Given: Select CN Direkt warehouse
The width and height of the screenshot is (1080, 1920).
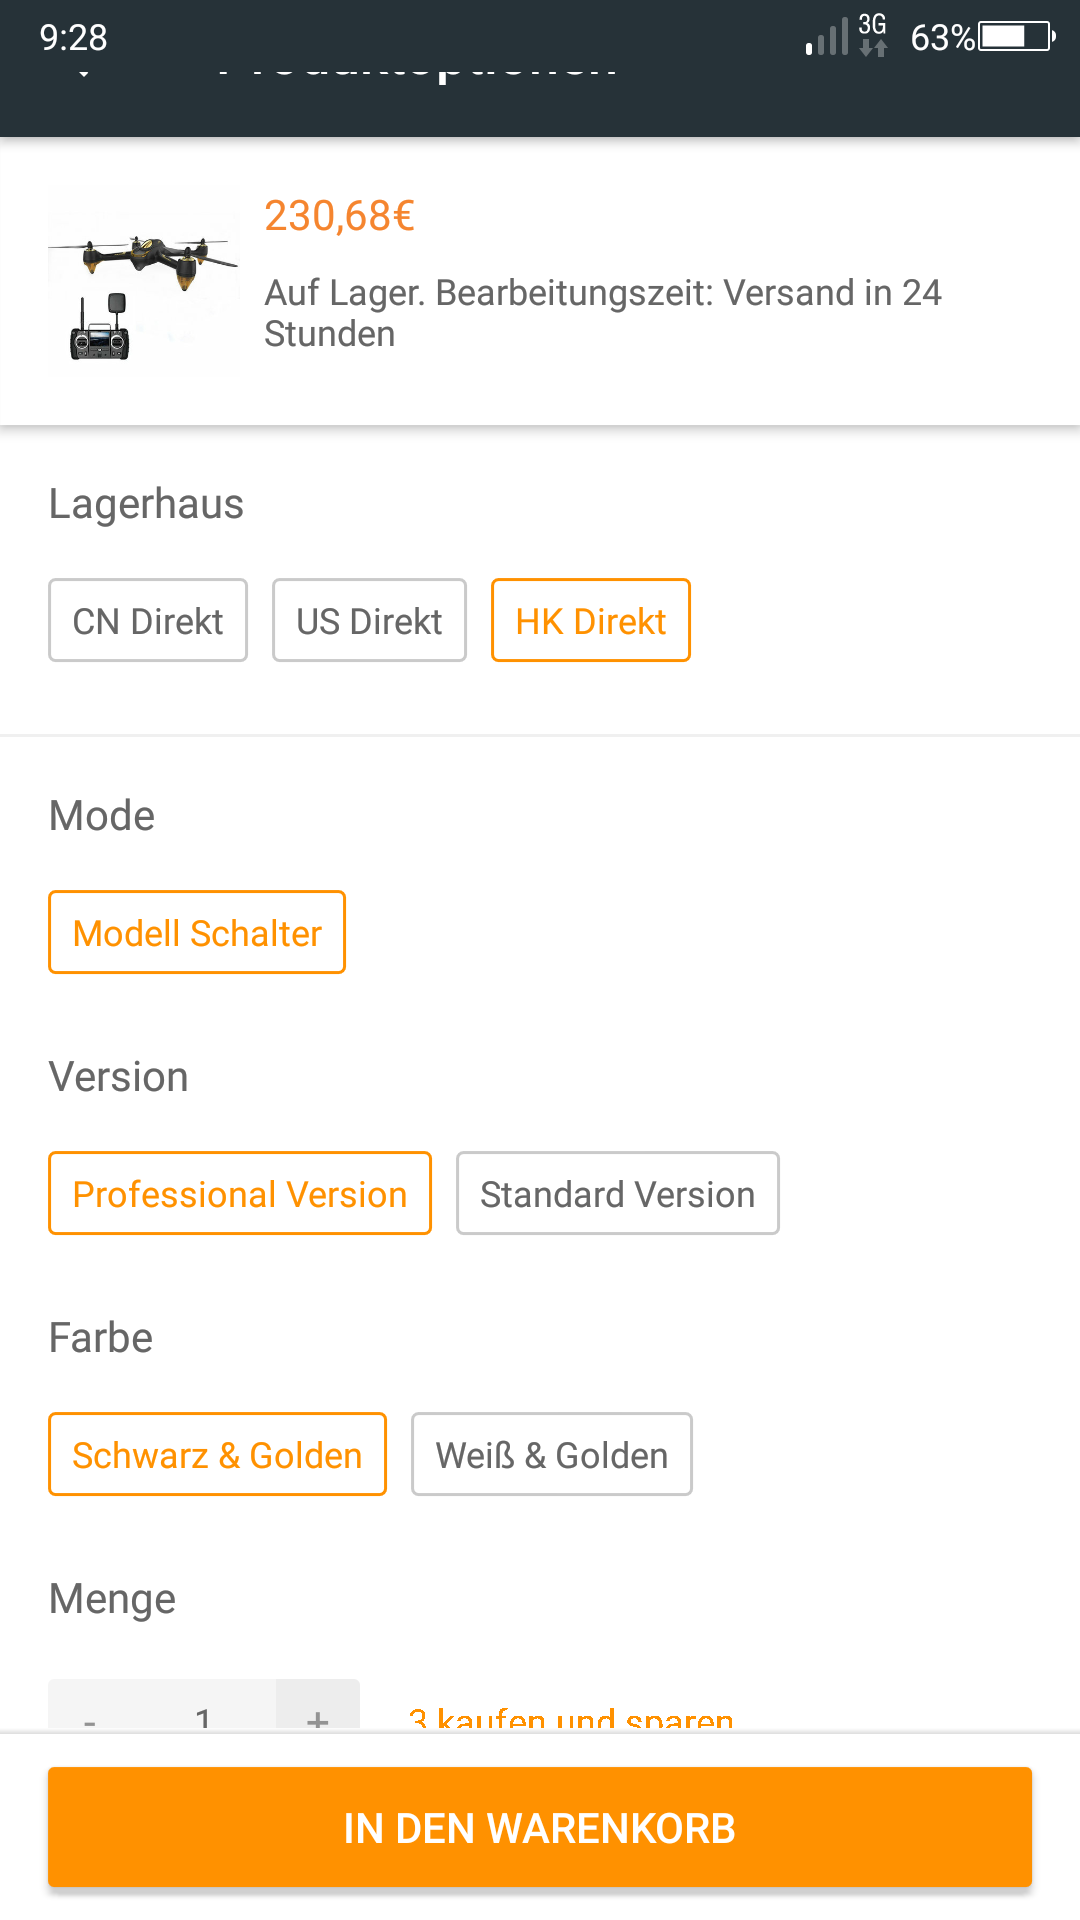Looking at the screenshot, I should coord(148,620).
